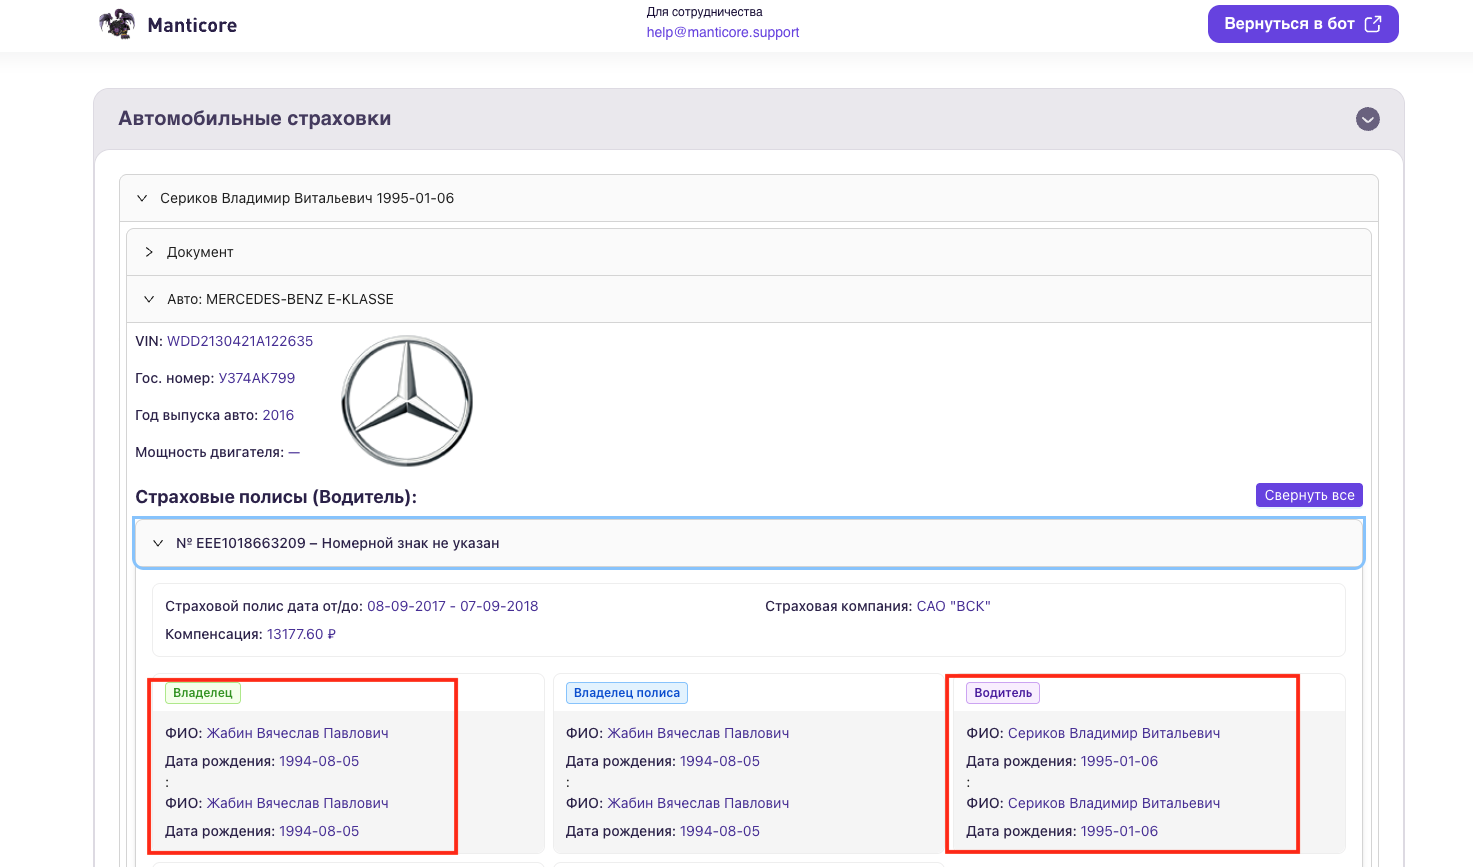
Task: Open the help@manticore.support email link
Action: click(x=723, y=32)
